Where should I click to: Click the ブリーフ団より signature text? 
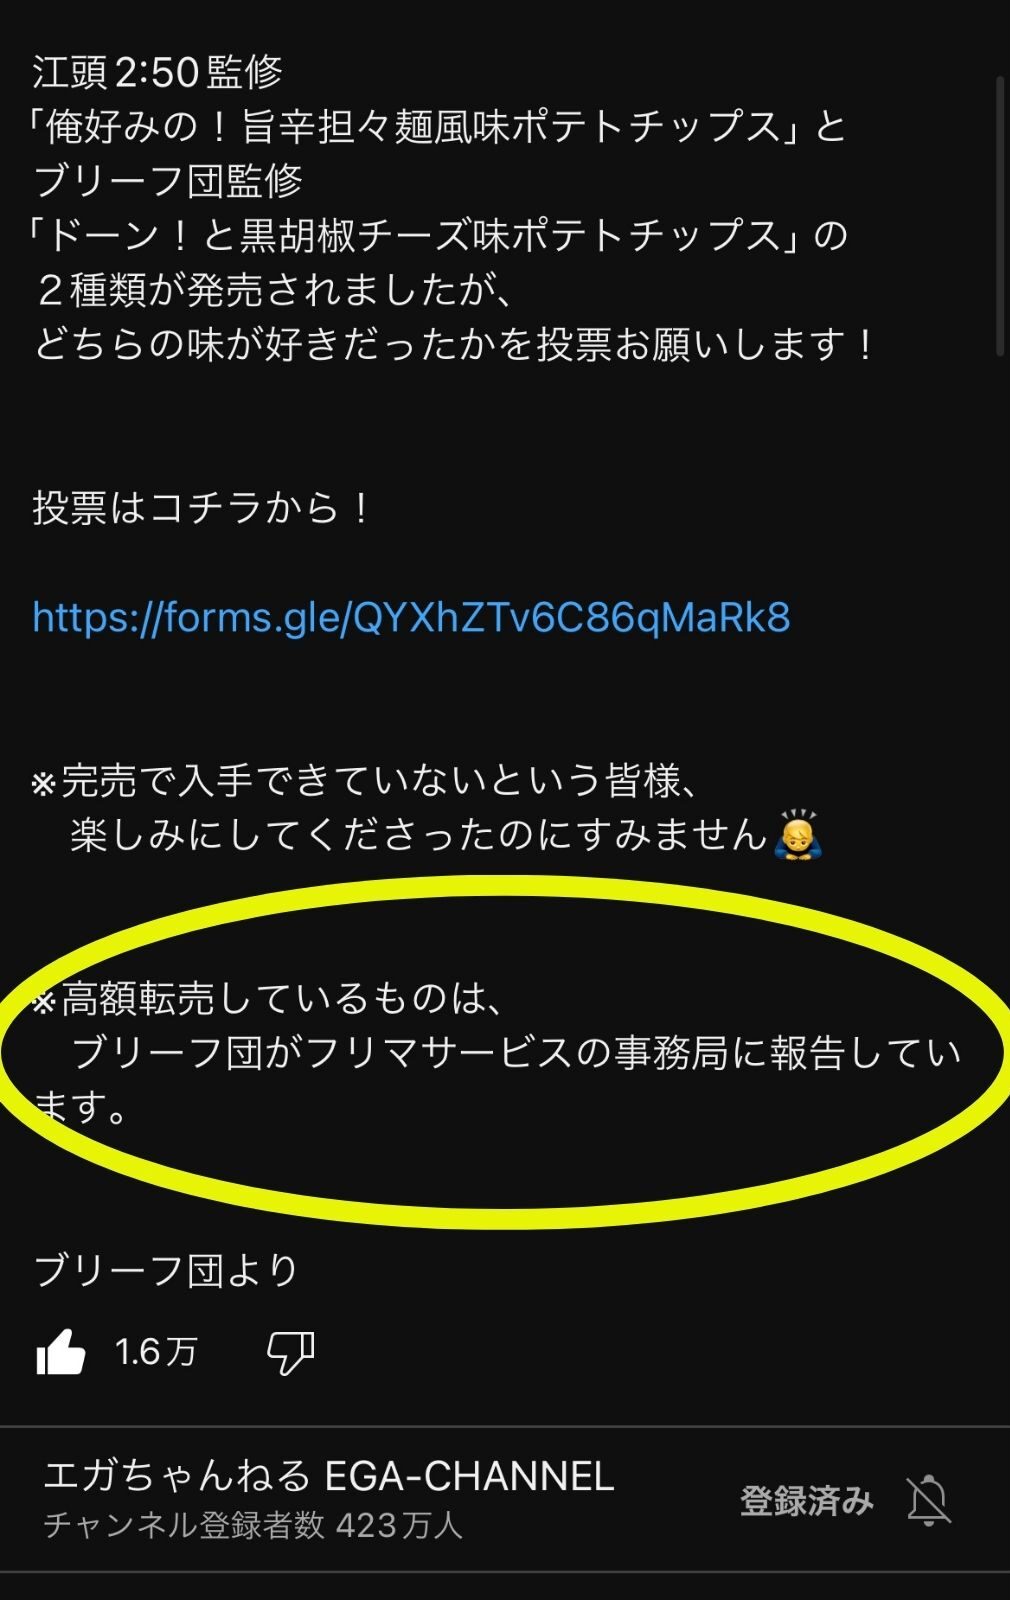tap(167, 1270)
